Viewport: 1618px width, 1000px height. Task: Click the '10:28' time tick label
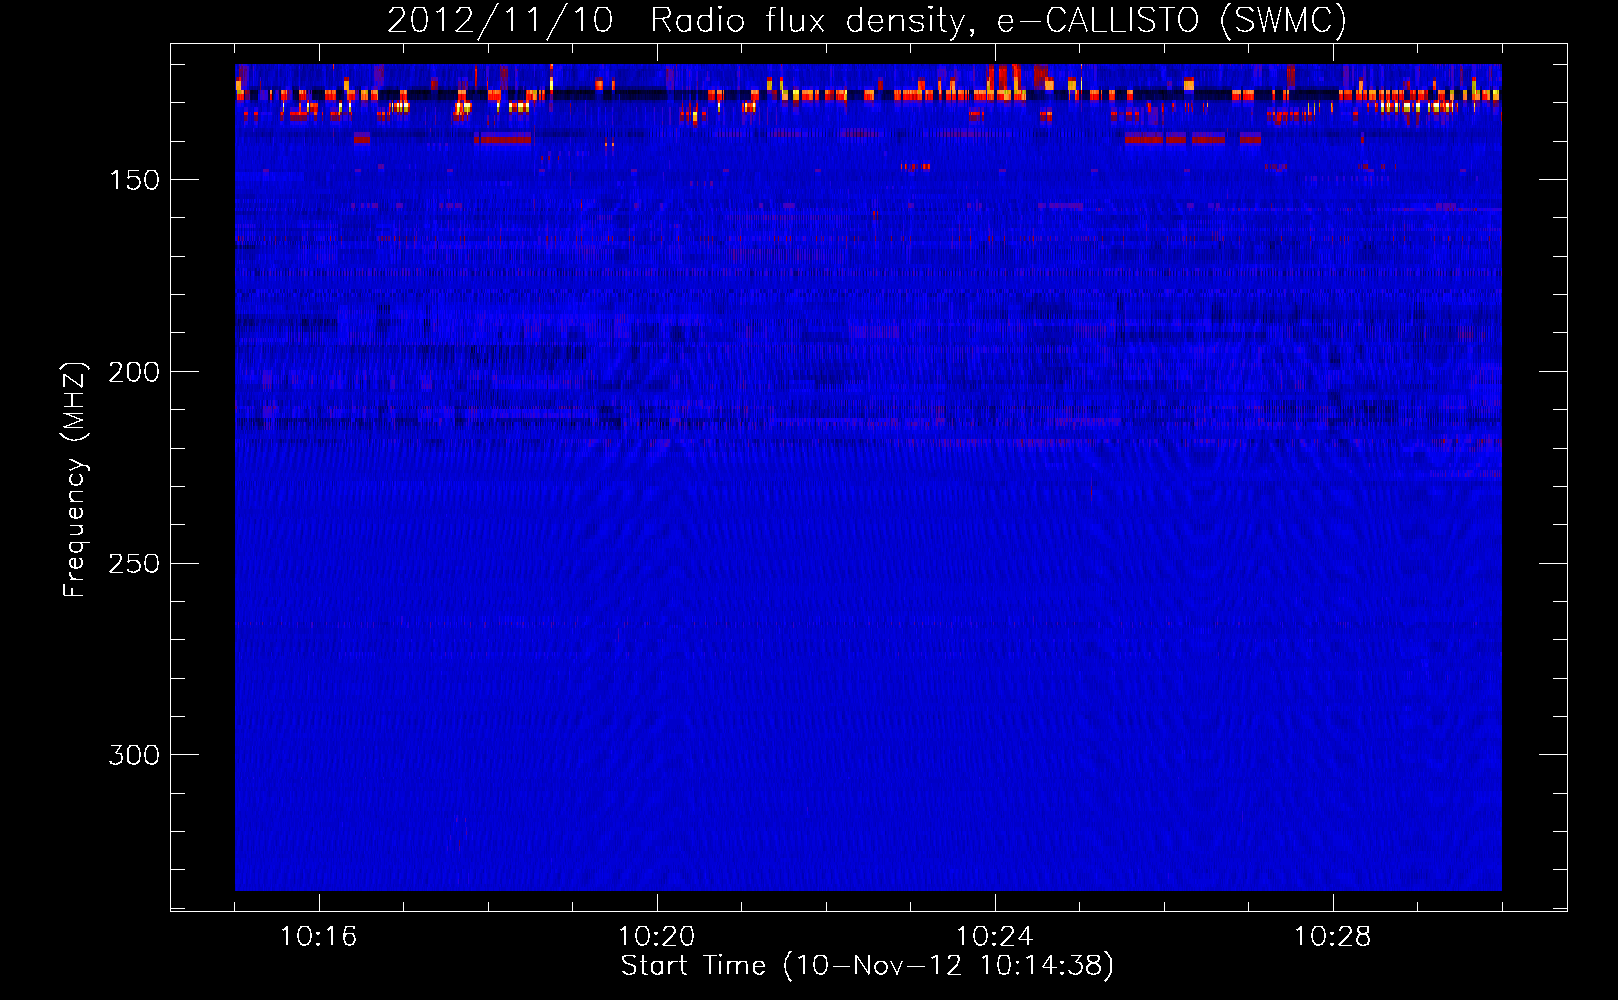click(1333, 937)
